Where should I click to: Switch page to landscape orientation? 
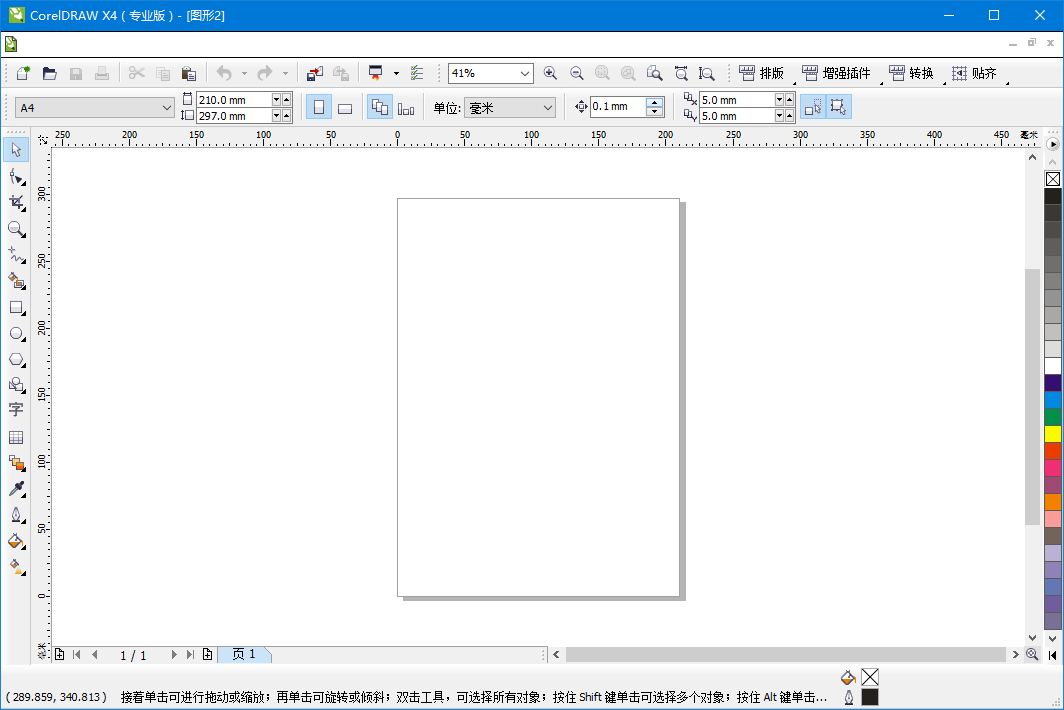[x=345, y=107]
